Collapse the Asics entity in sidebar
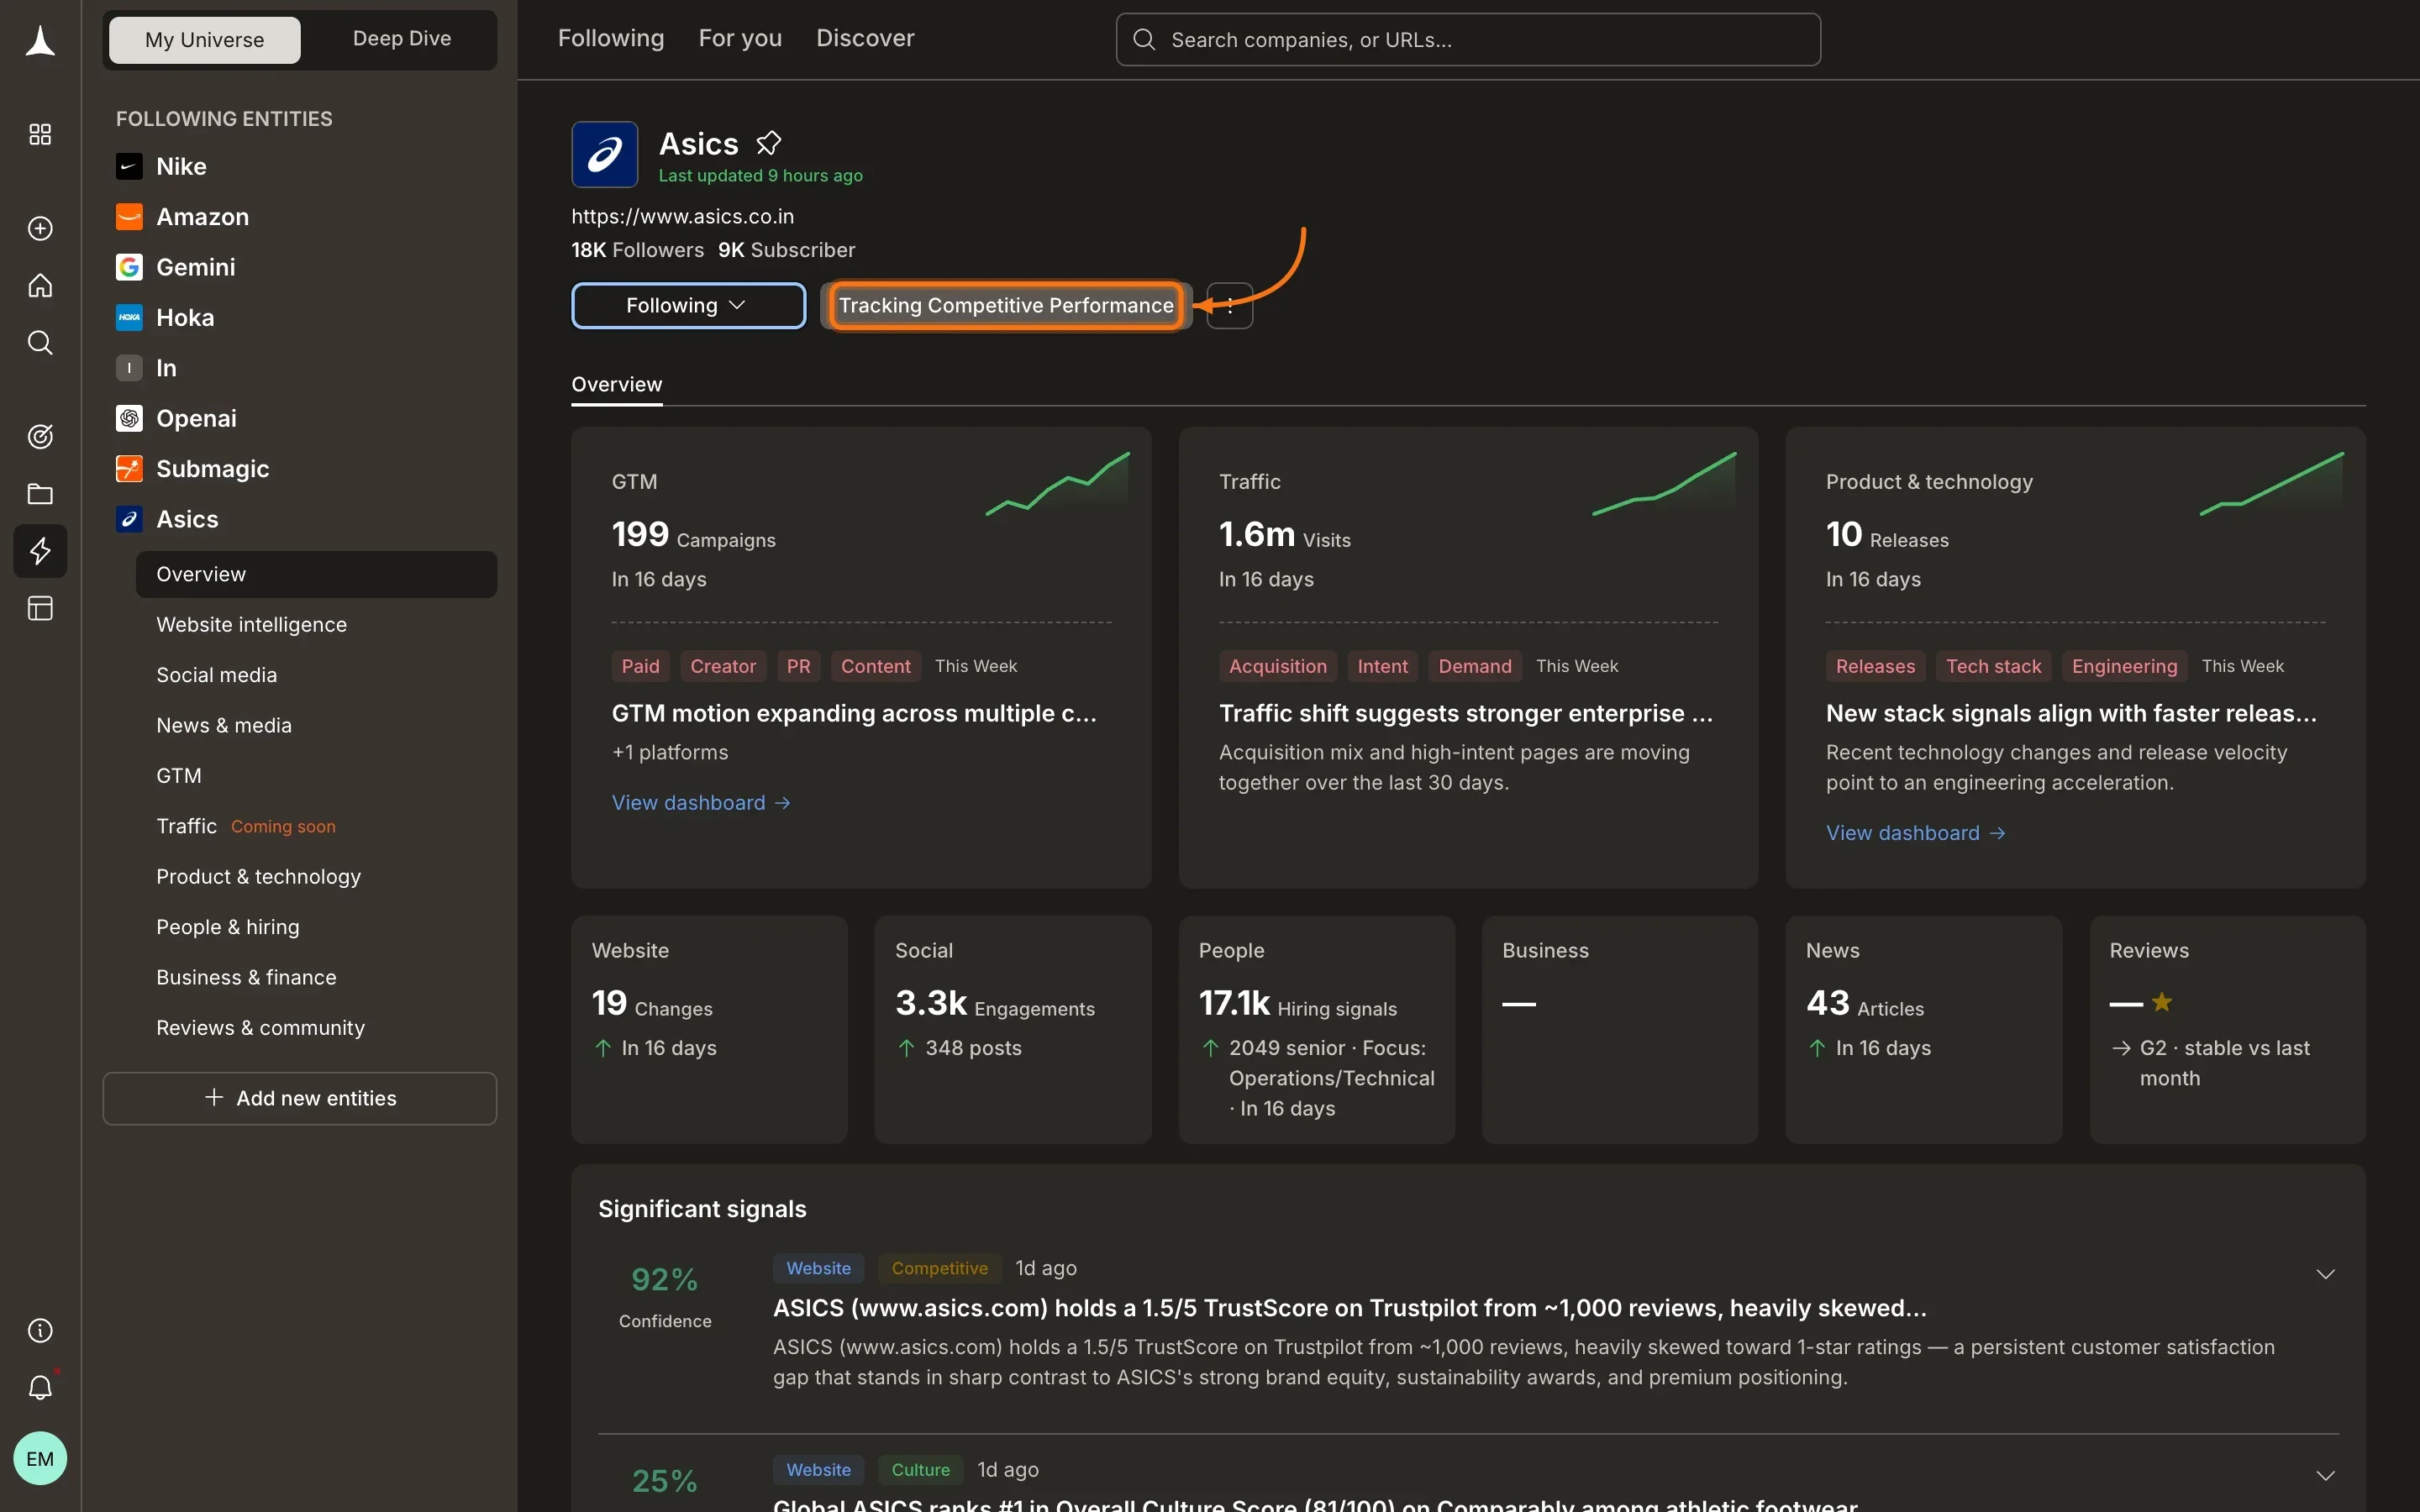2420x1512 pixels. 187,520
